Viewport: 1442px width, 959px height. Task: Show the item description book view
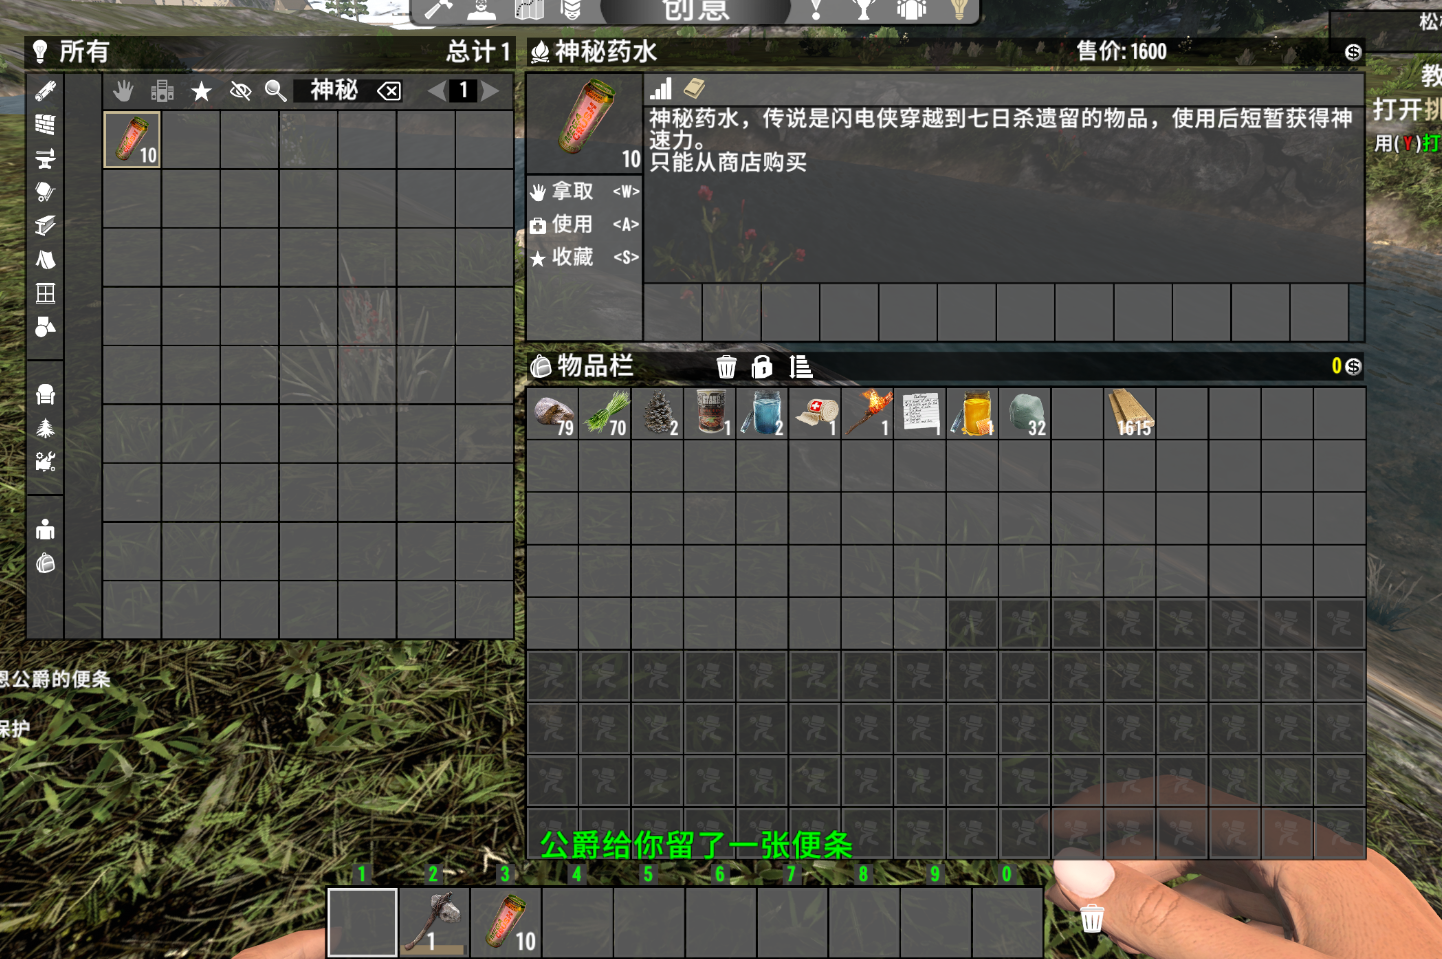694,89
